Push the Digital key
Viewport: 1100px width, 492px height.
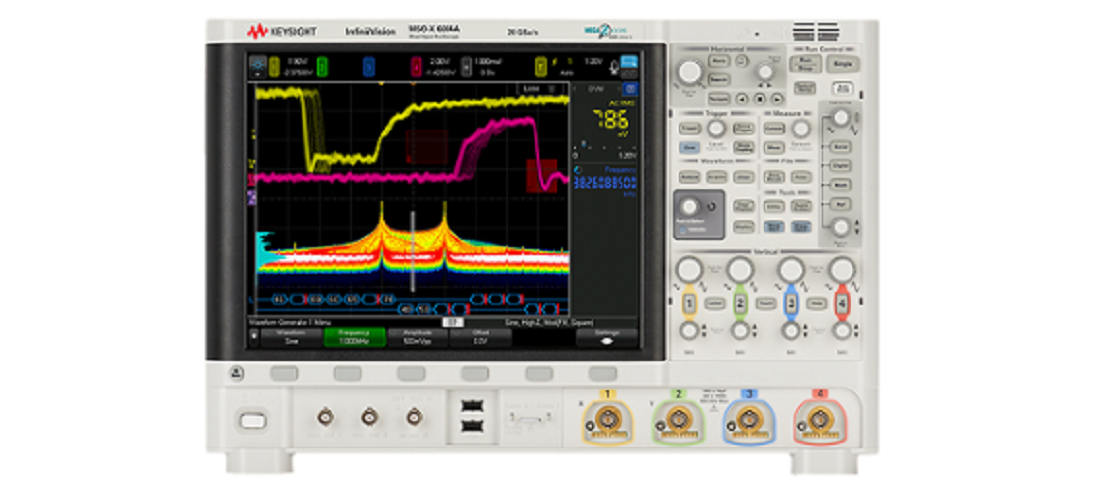point(840,166)
